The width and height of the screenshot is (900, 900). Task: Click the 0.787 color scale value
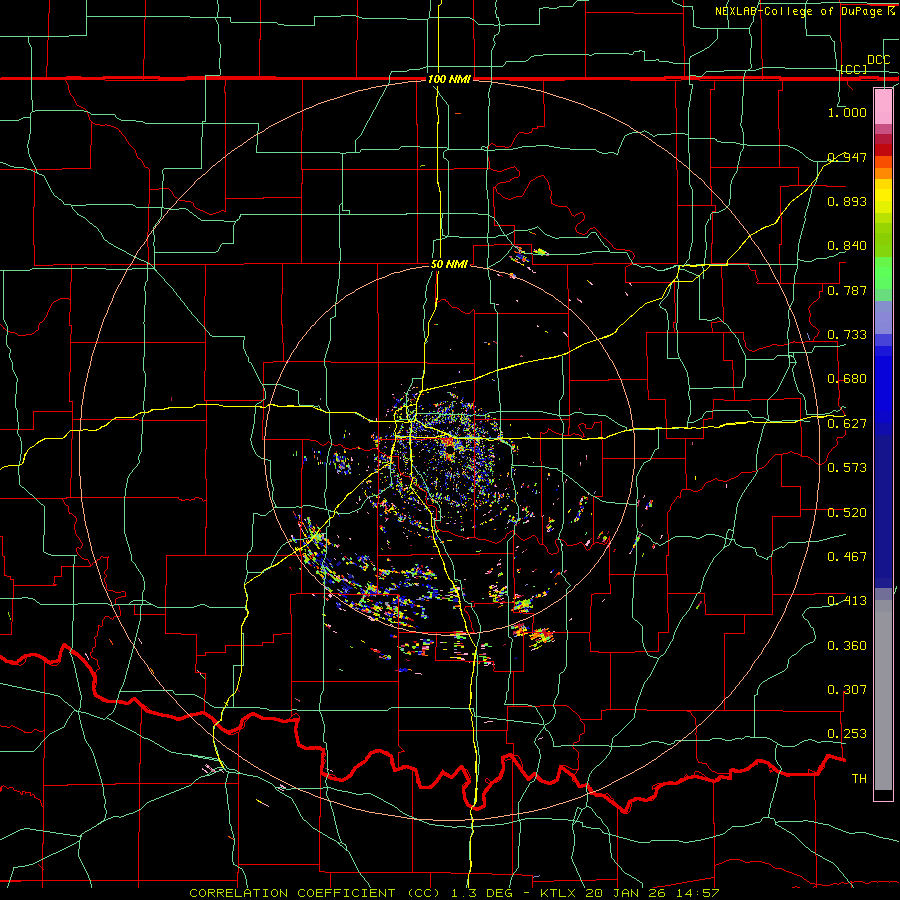(x=847, y=290)
